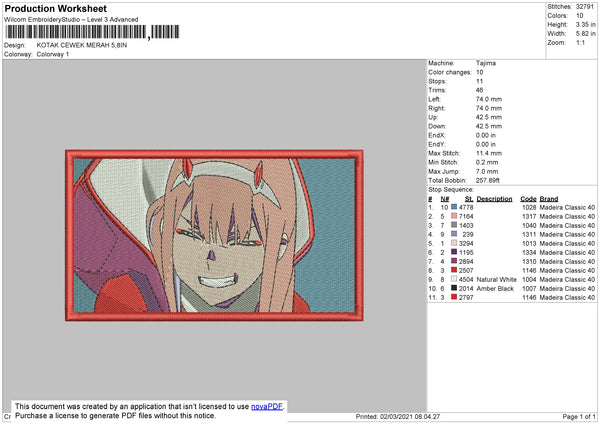Pick the red swatch with stitch count 2507

click(x=454, y=270)
